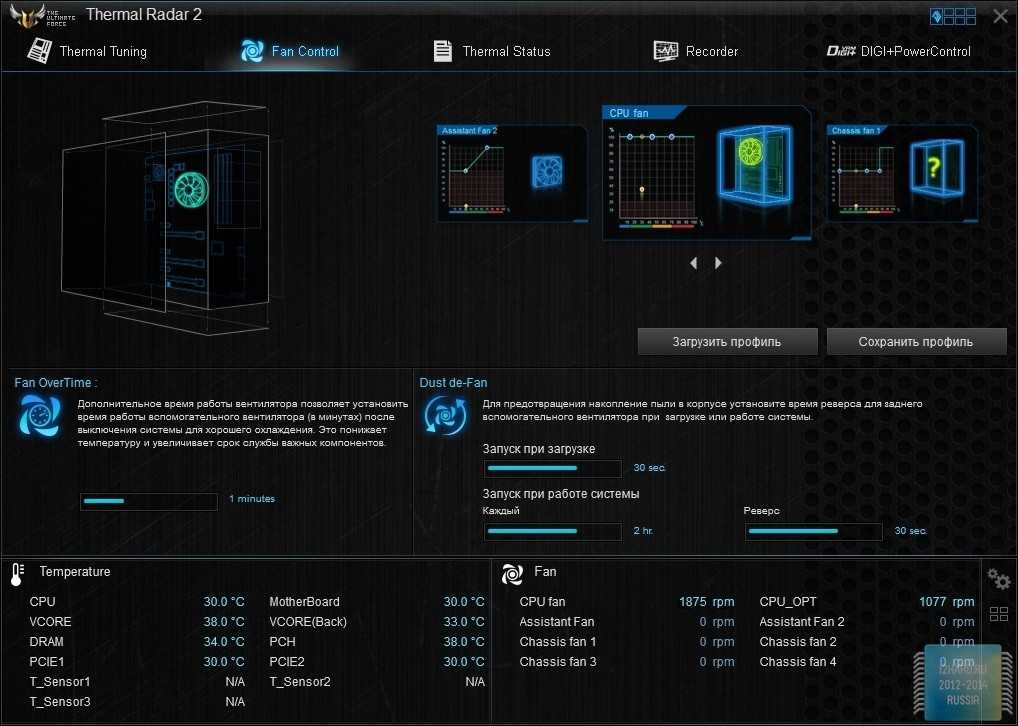Click the Dust de-Fan icon

coord(442,415)
